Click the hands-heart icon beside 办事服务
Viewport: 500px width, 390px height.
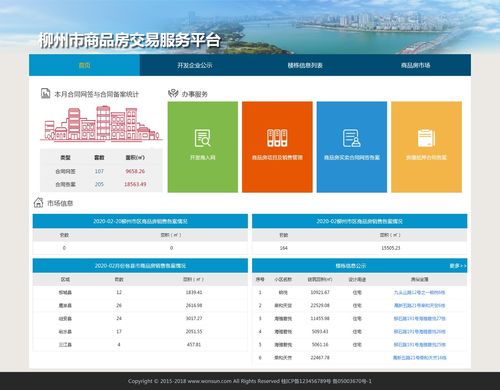tap(173, 94)
